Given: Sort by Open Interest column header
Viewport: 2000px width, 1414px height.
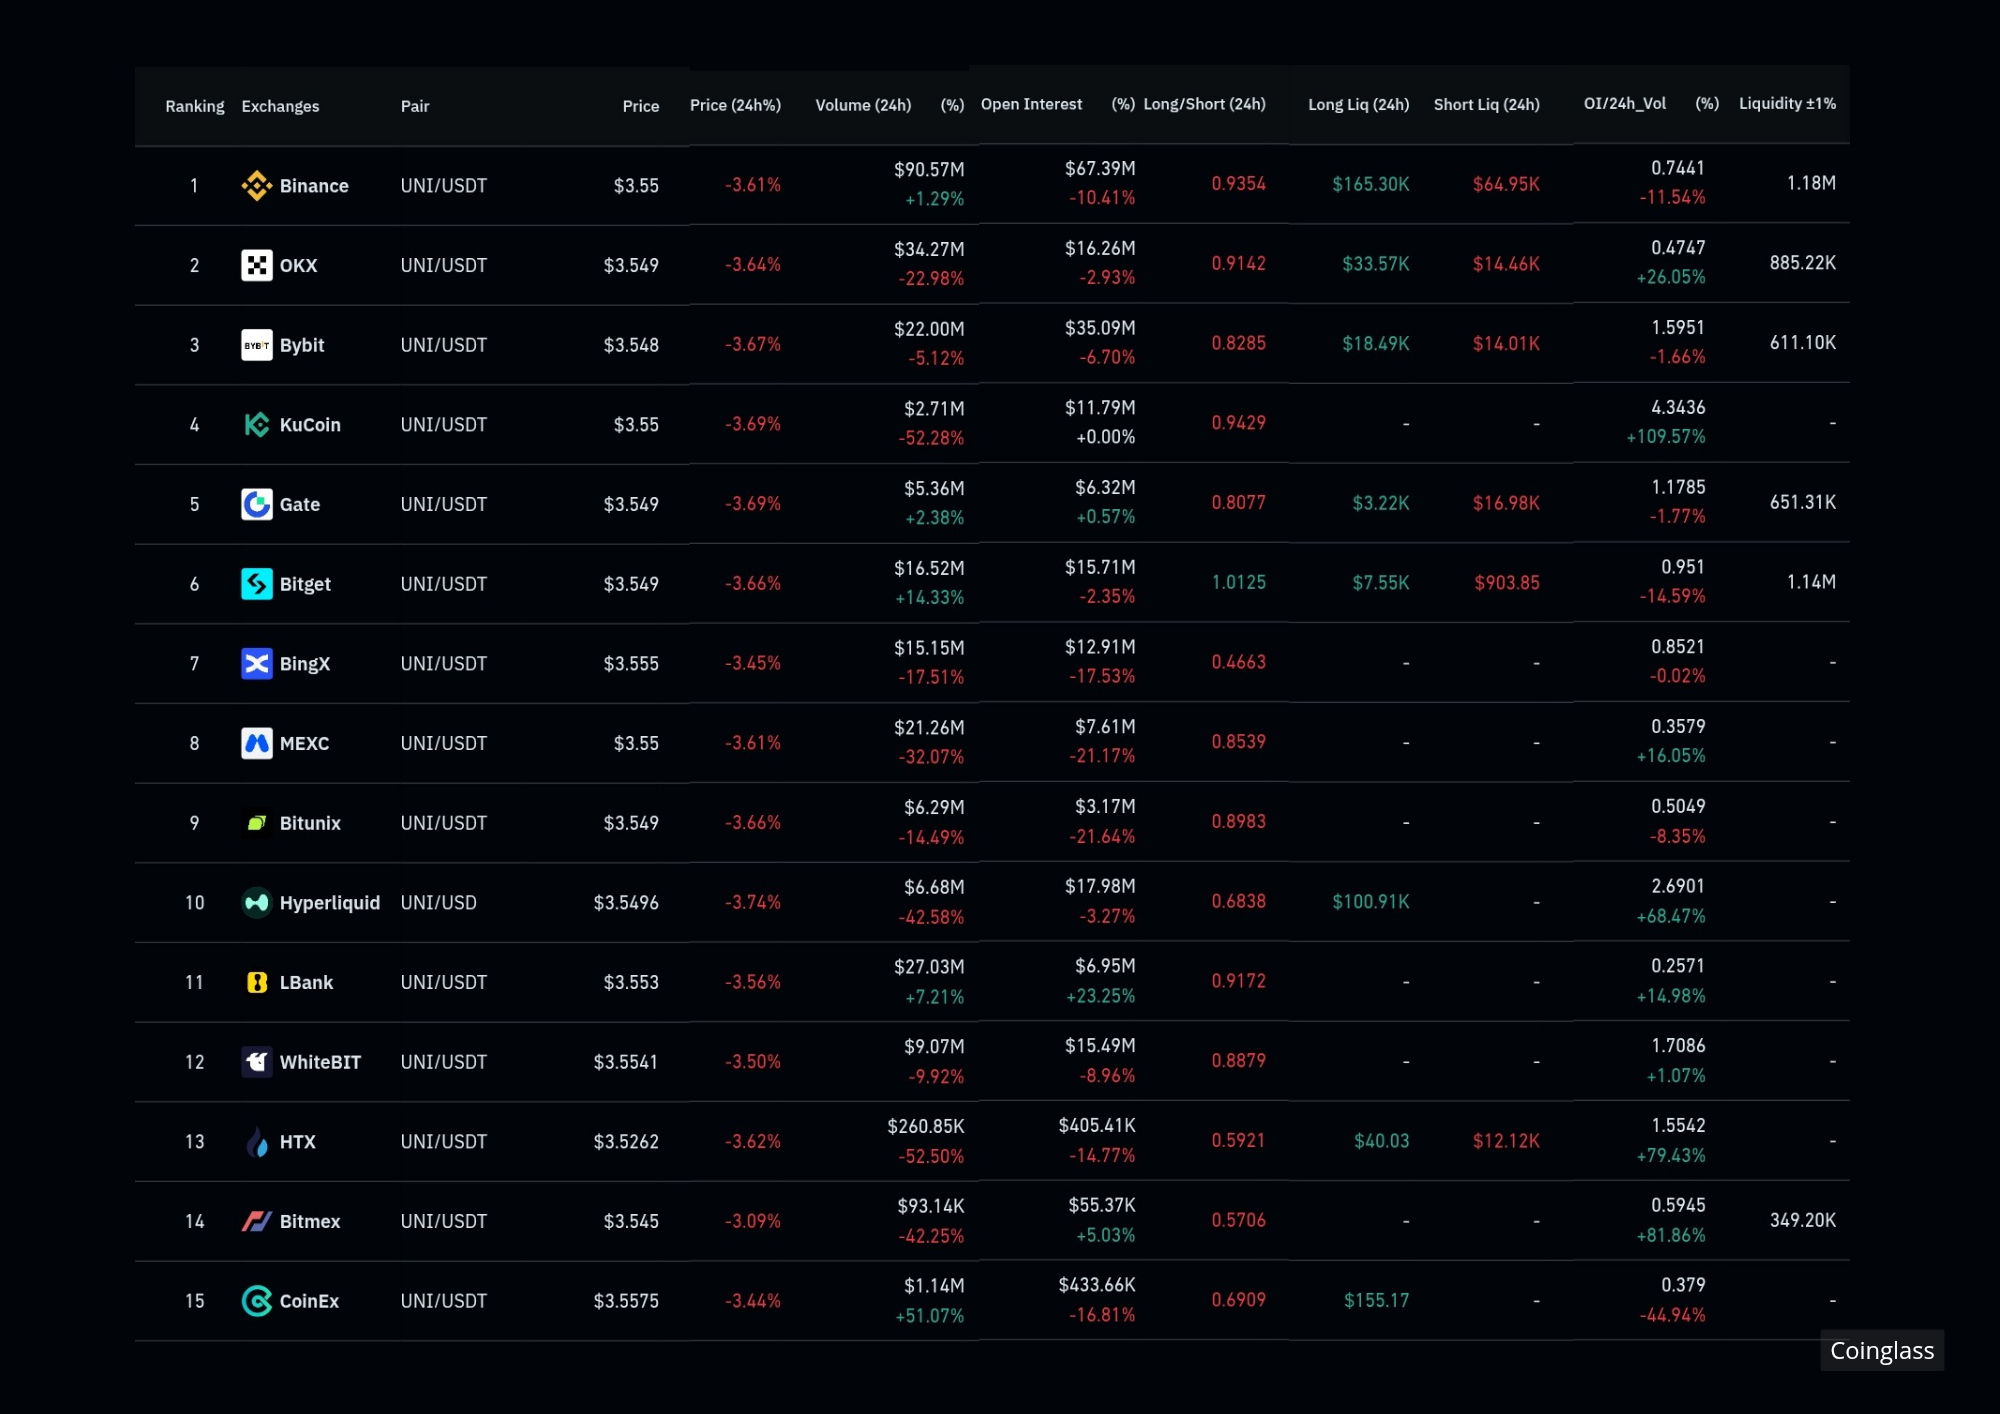Looking at the screenshot, I should point(1031,104).
